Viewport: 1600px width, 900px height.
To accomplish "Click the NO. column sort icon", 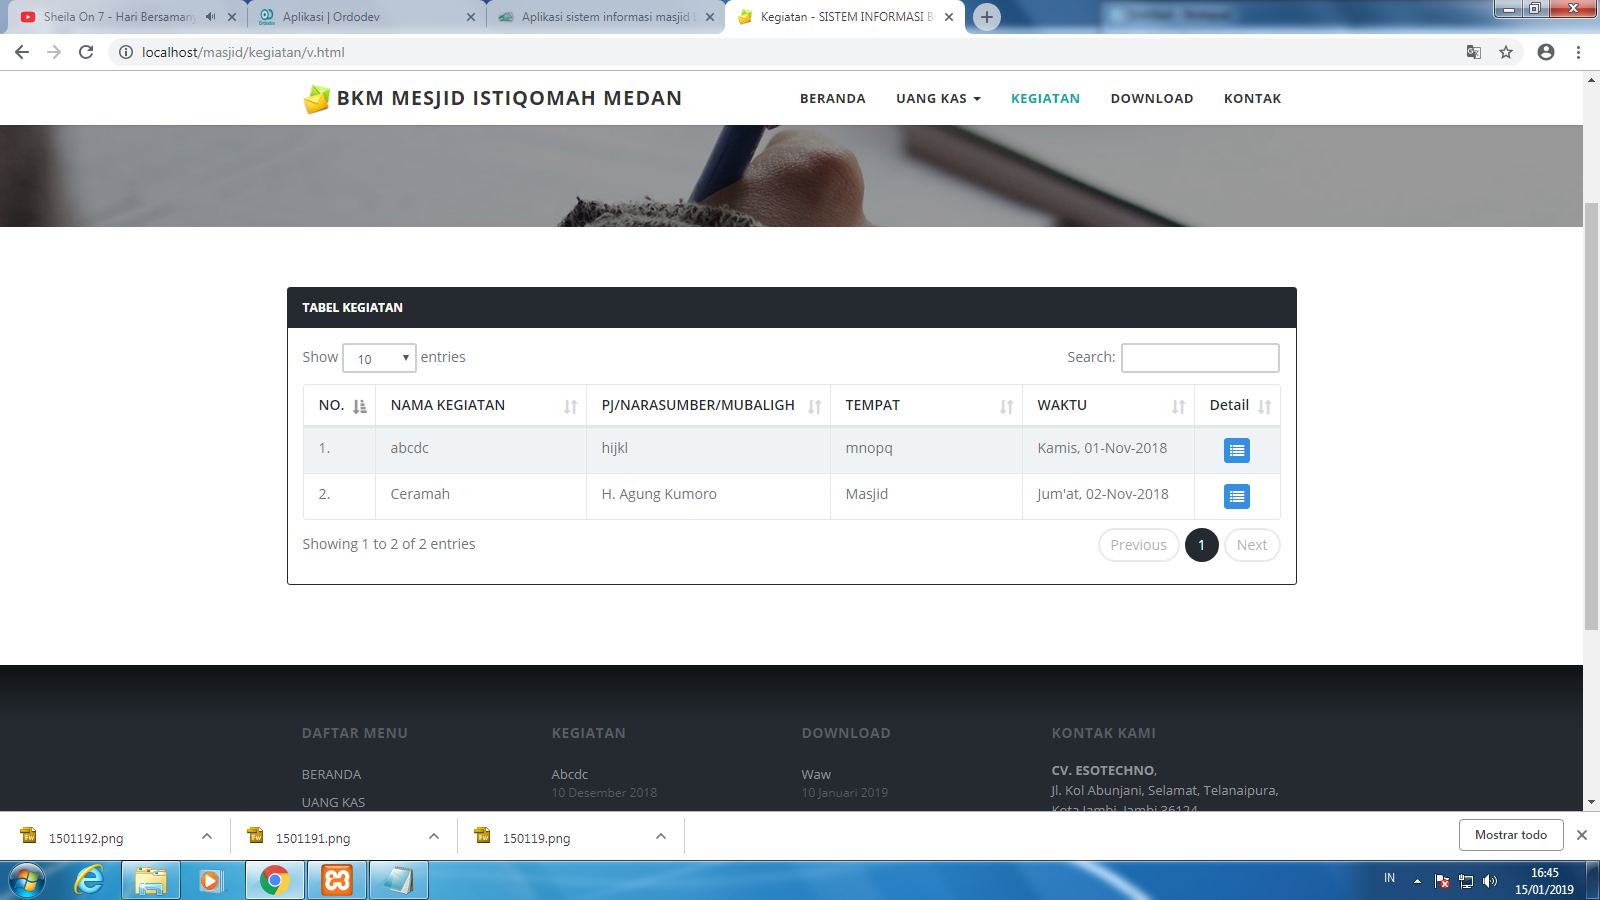I will point(359,406).
